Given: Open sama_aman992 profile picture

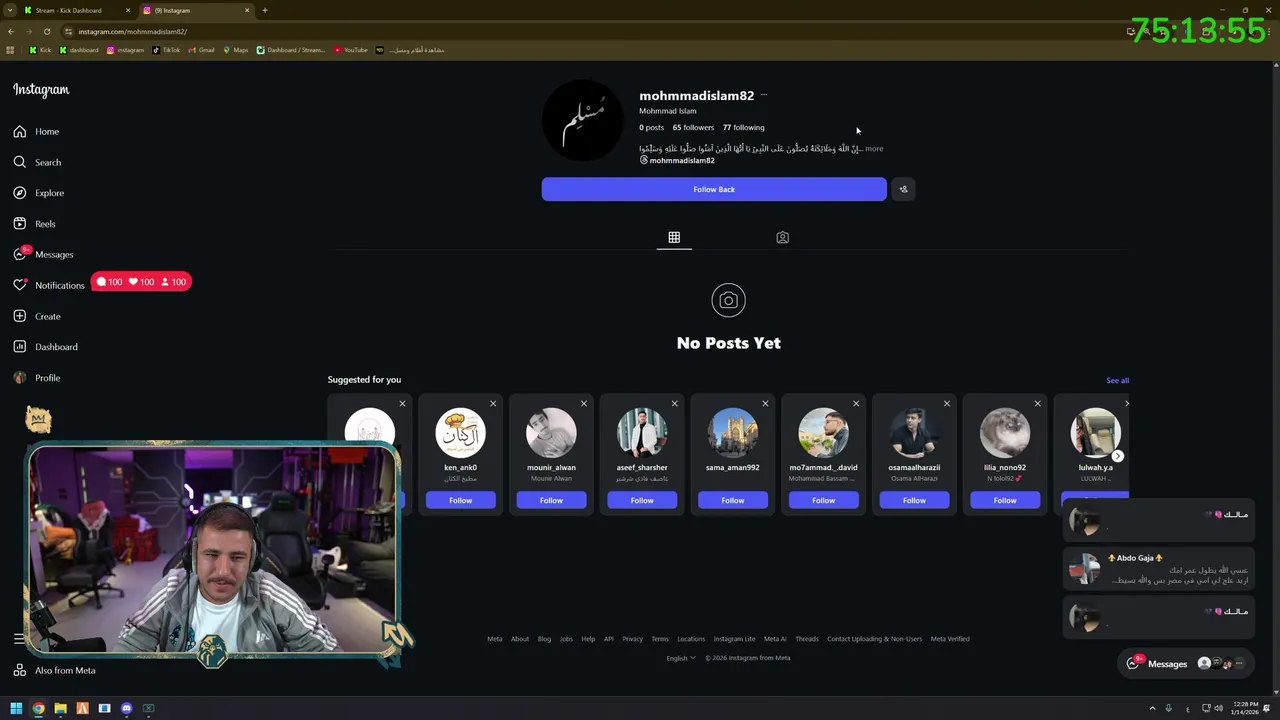Looking at the screenshot, I should pyautogui.click(x=733, y=433).
